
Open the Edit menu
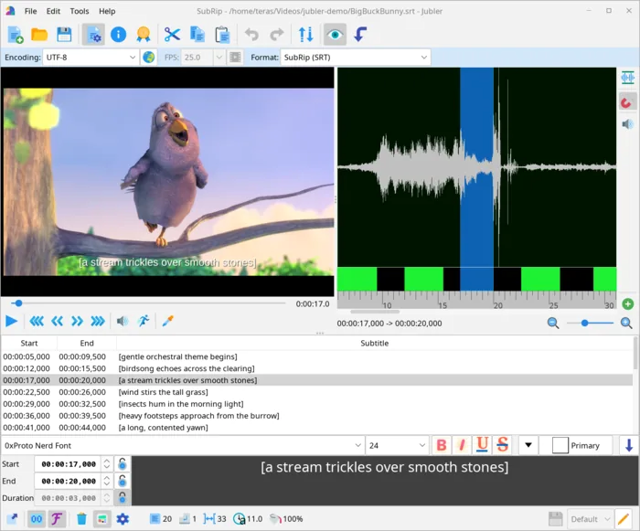[53, 11]
